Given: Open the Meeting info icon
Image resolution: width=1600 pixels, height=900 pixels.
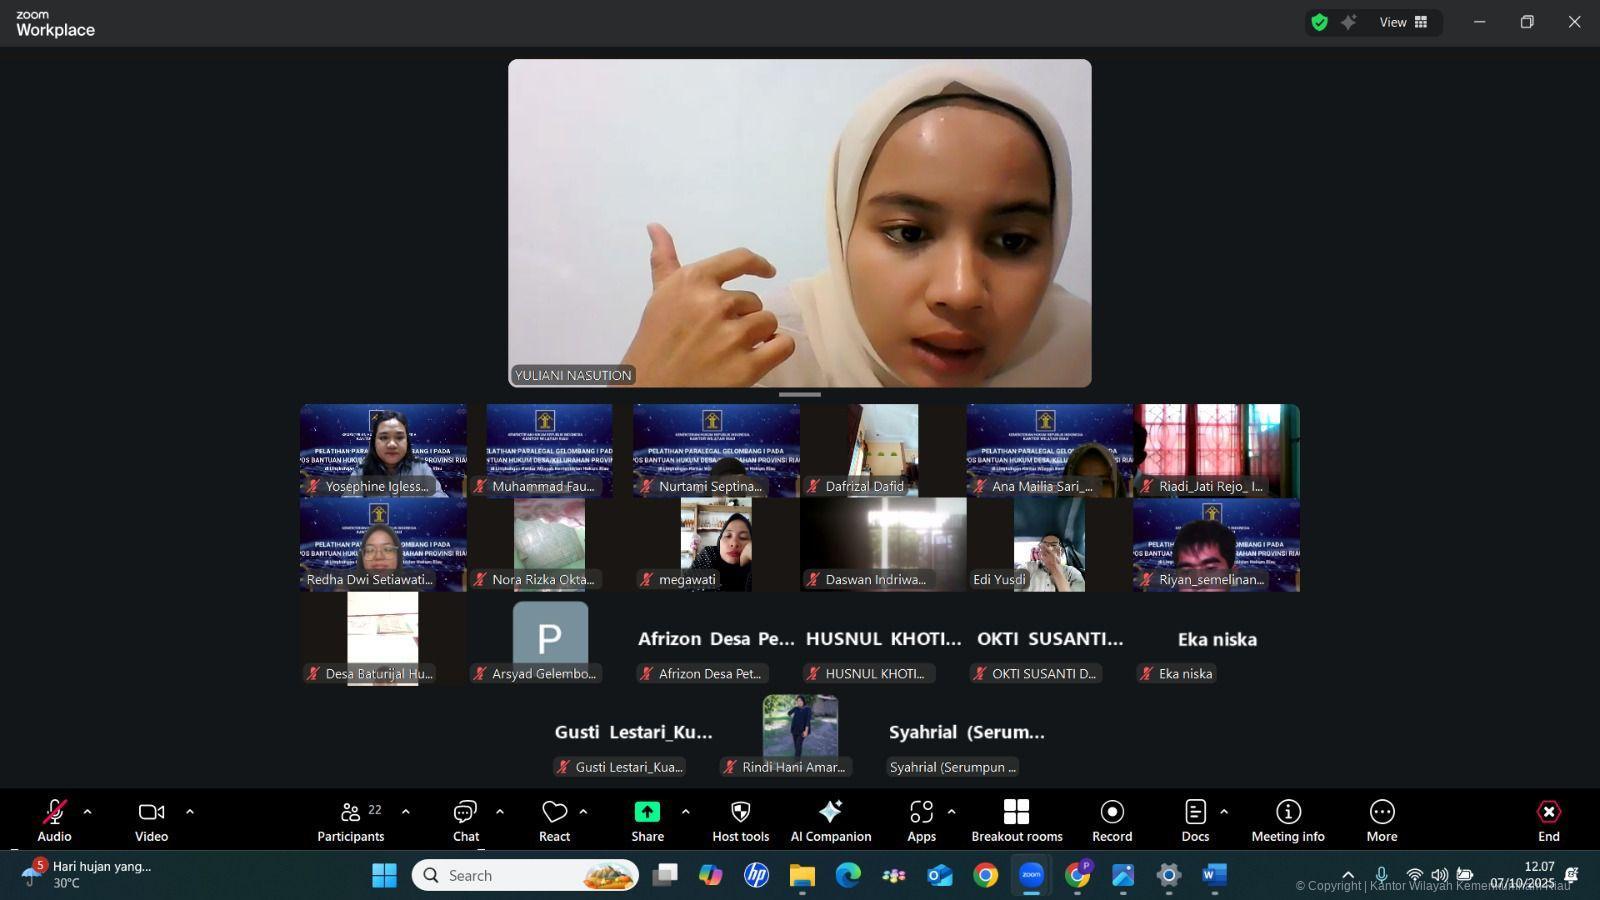Looking at the screenshot, I should click(x=1288, y=812).
